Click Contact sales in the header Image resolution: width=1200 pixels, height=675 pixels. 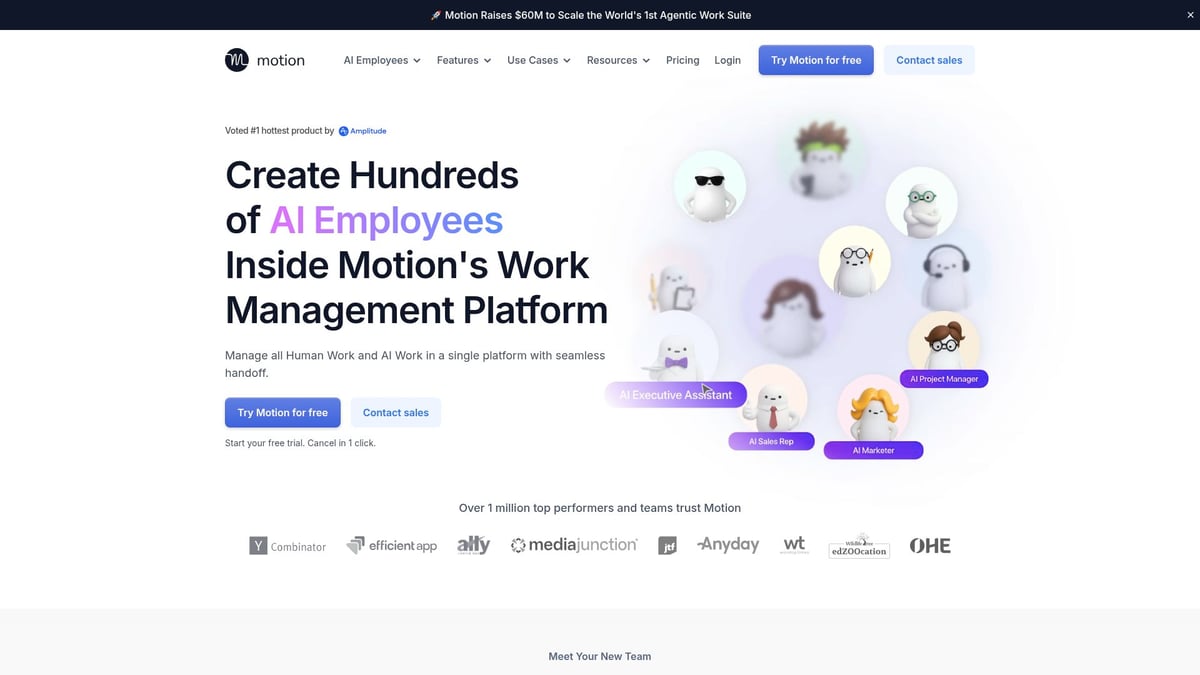click(x=929, y=60)
